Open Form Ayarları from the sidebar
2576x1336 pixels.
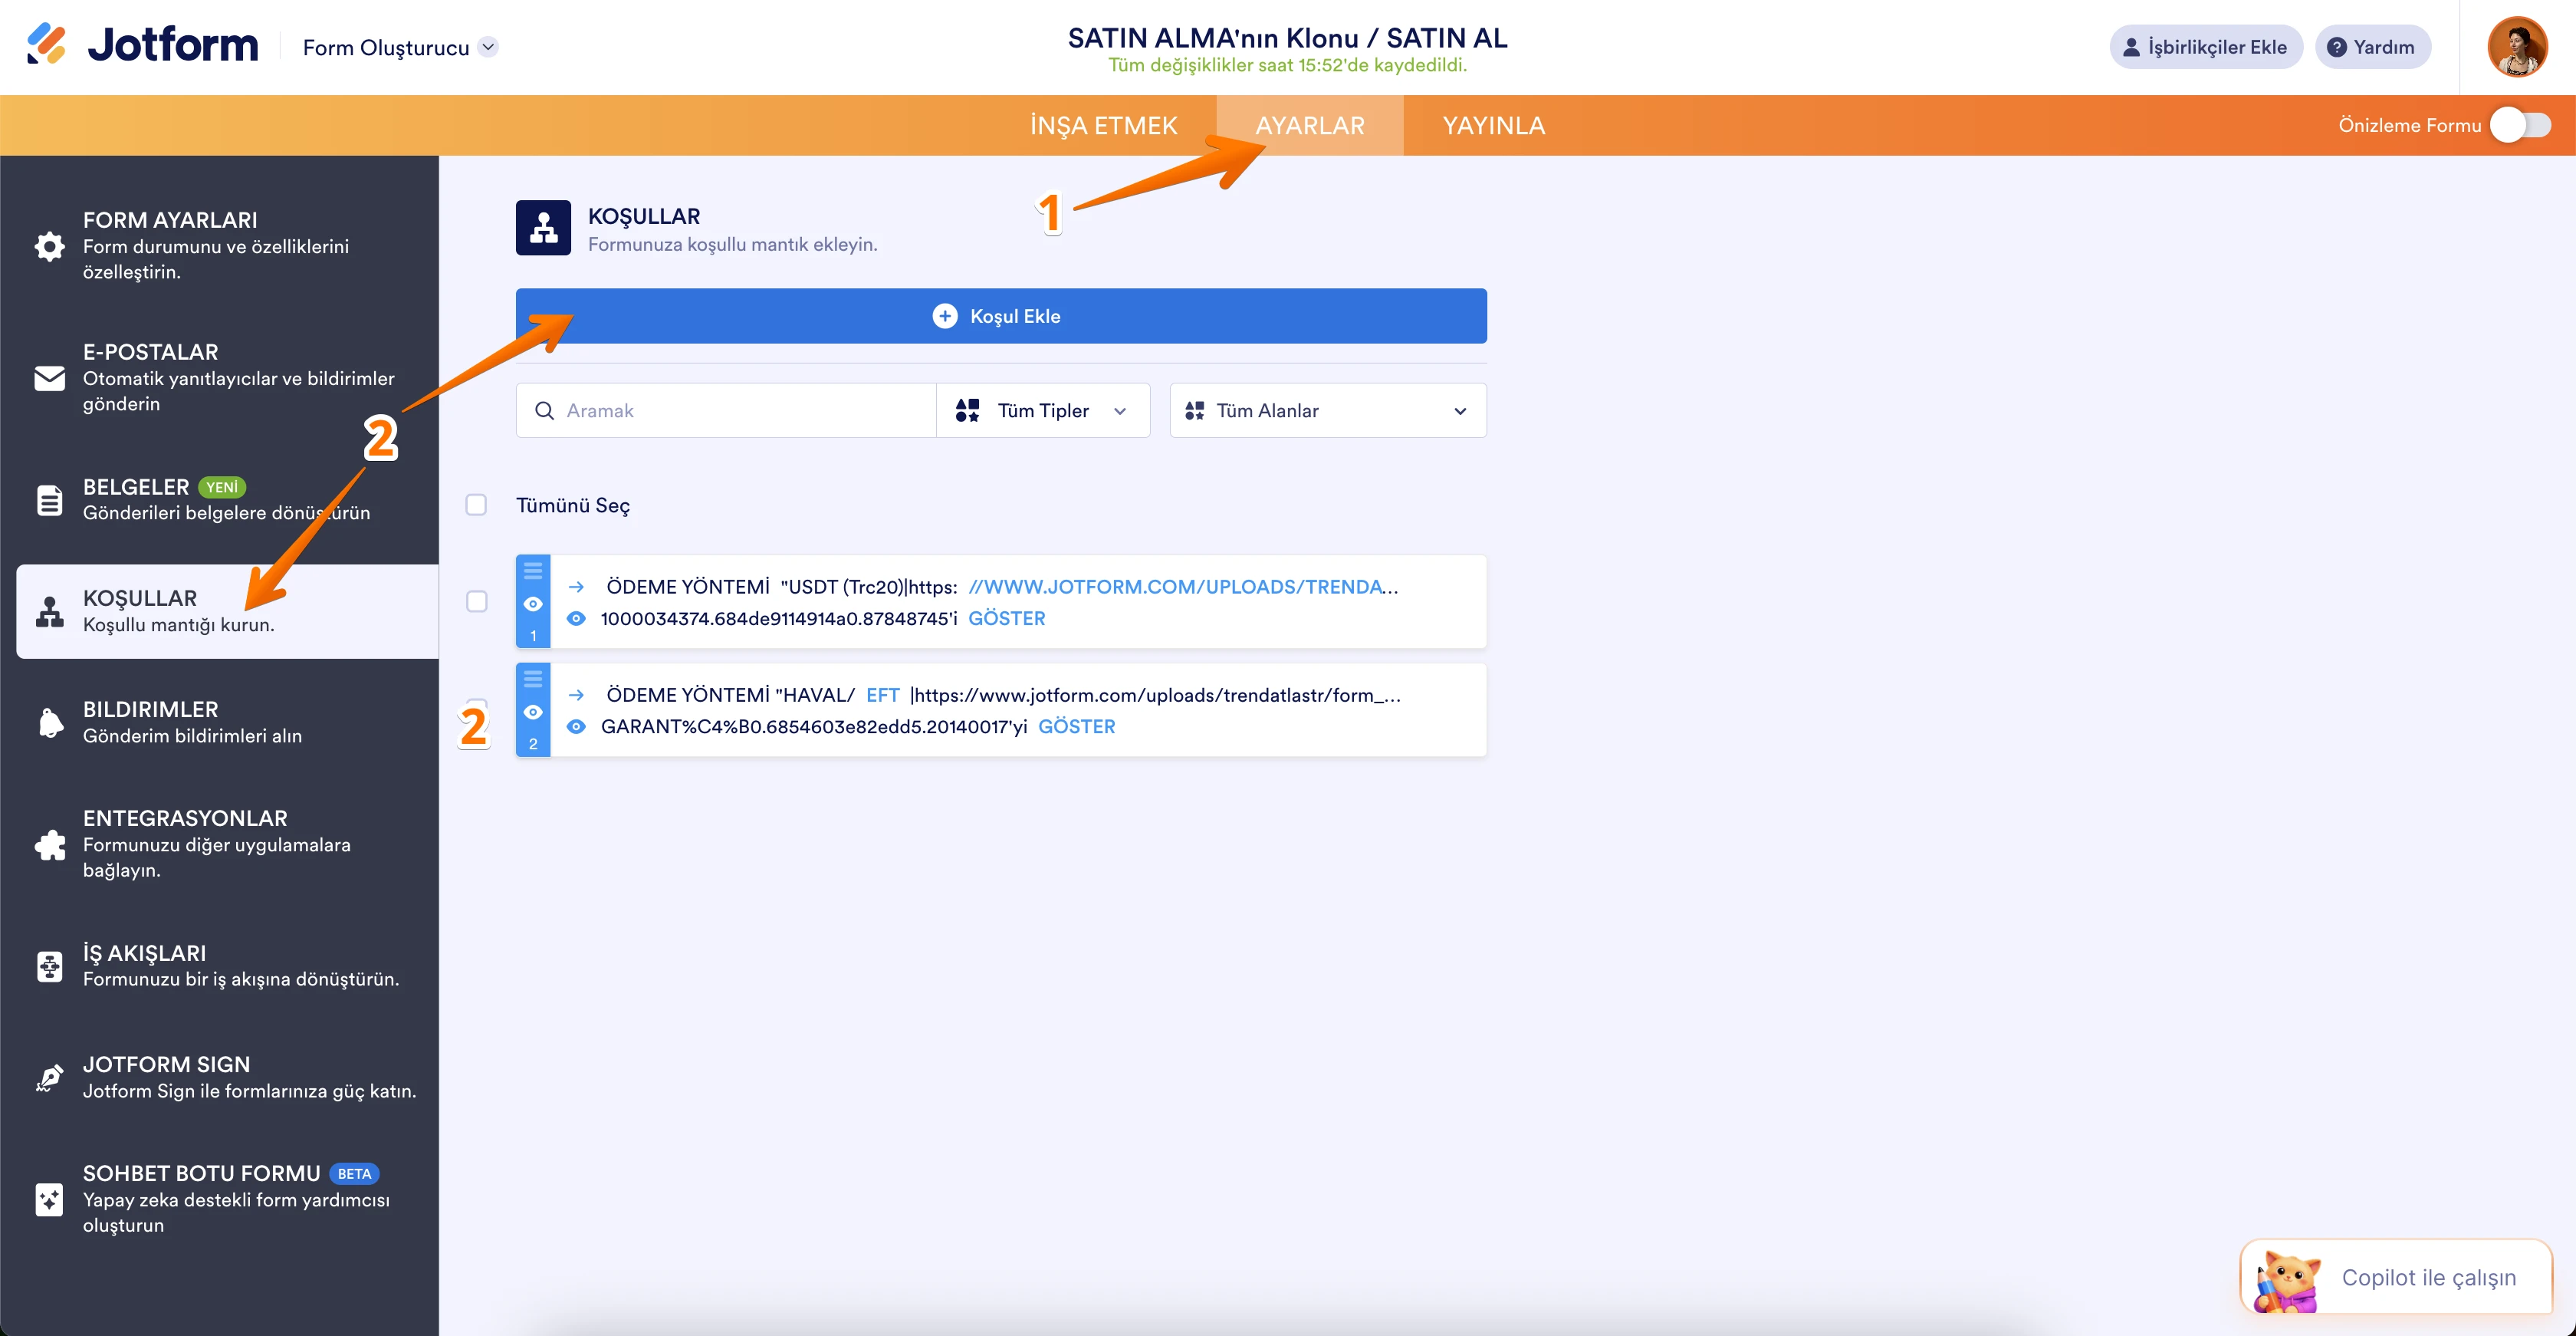(x=170, y=245)
